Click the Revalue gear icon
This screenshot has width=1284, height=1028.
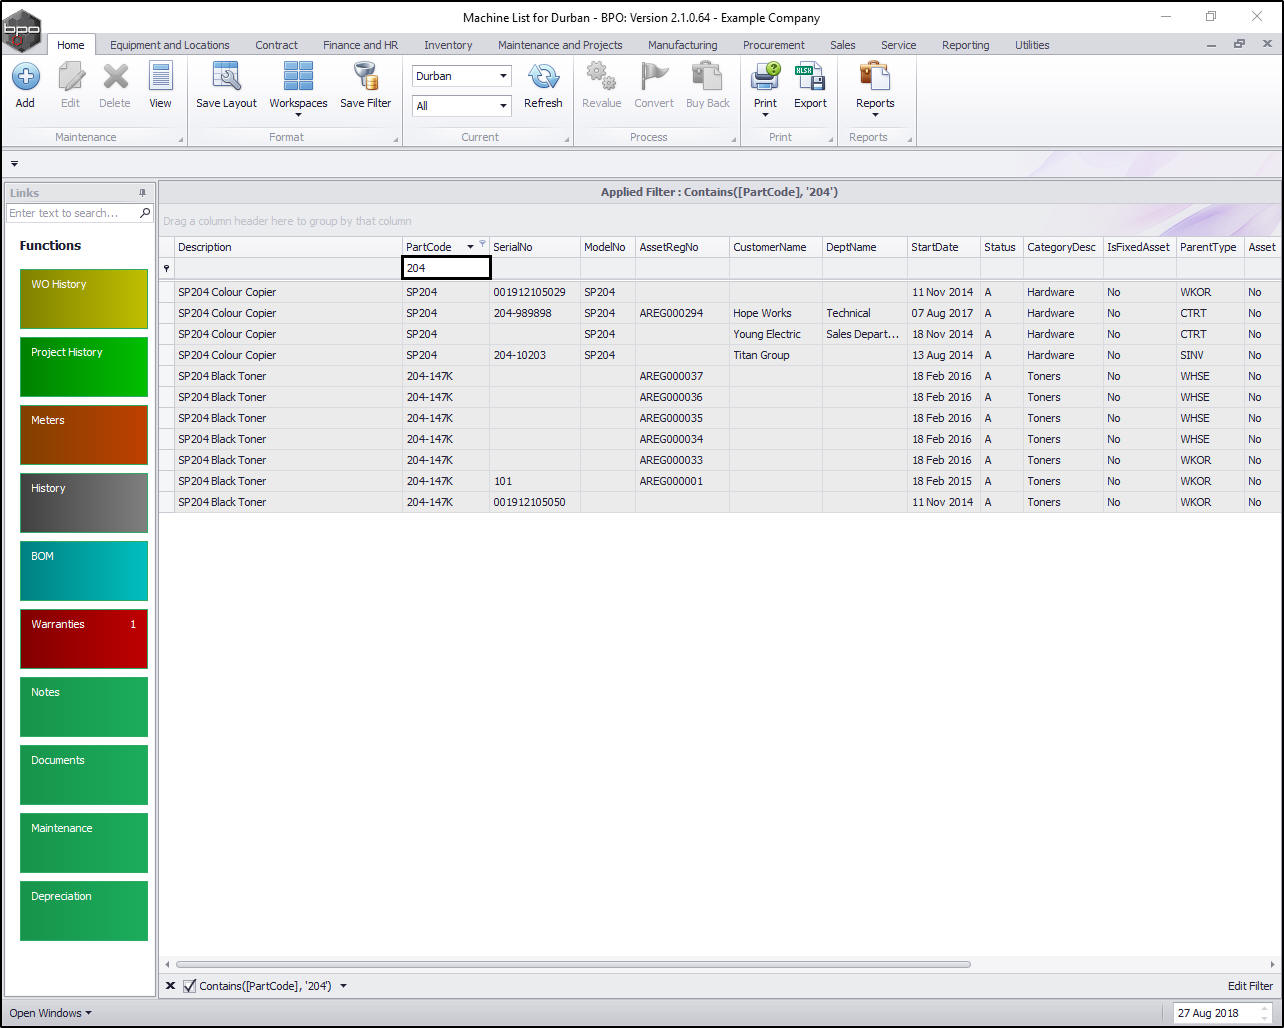(x=601, y=77)
